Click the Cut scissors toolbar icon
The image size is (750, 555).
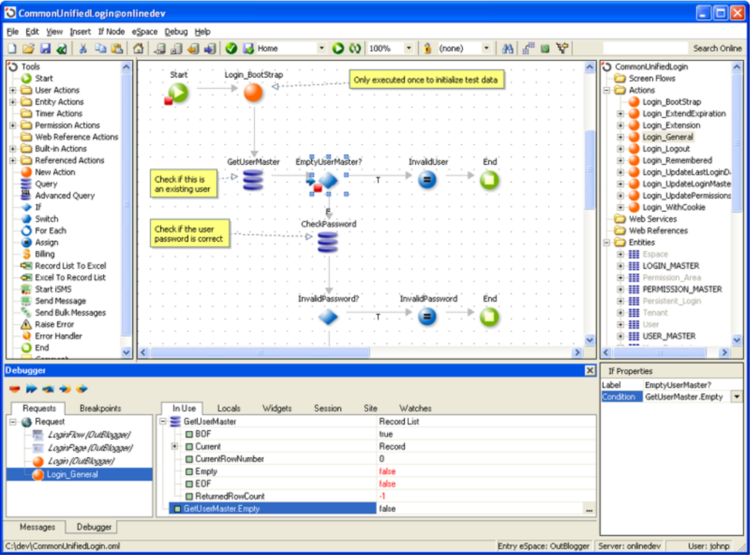pyautogui.click(x=83, y=48)
